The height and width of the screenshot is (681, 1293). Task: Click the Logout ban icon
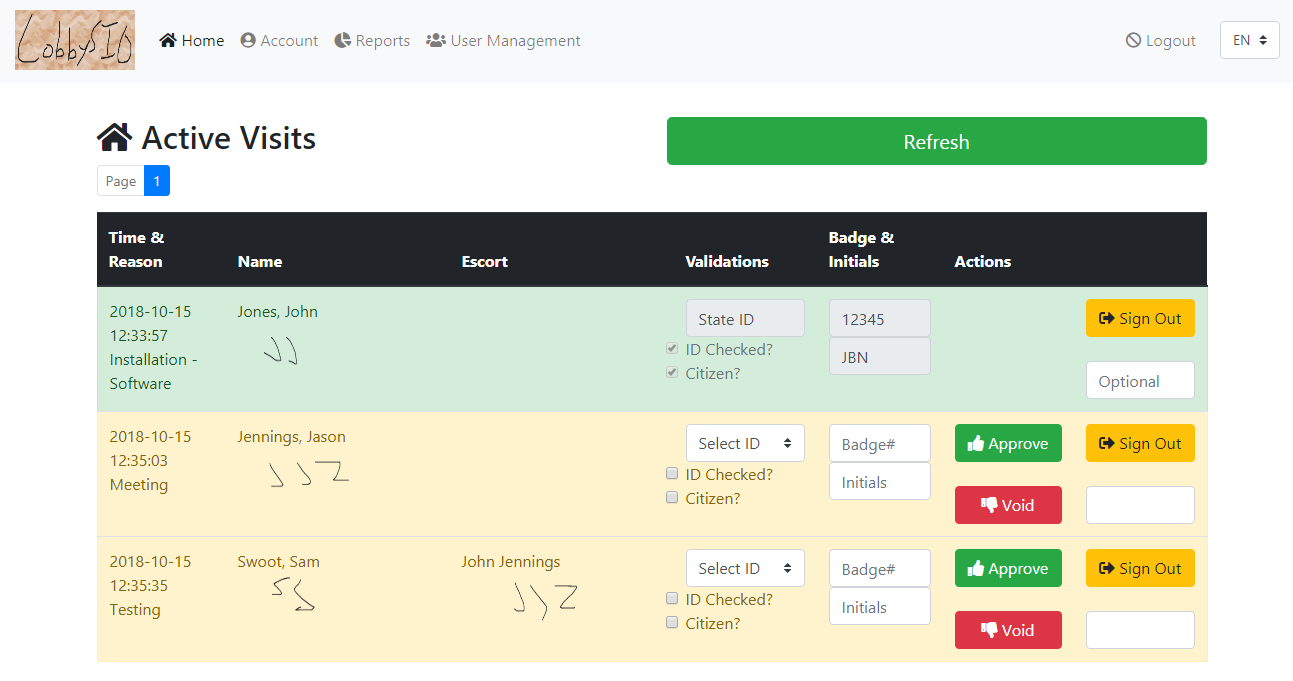[x=1133, y=40]
